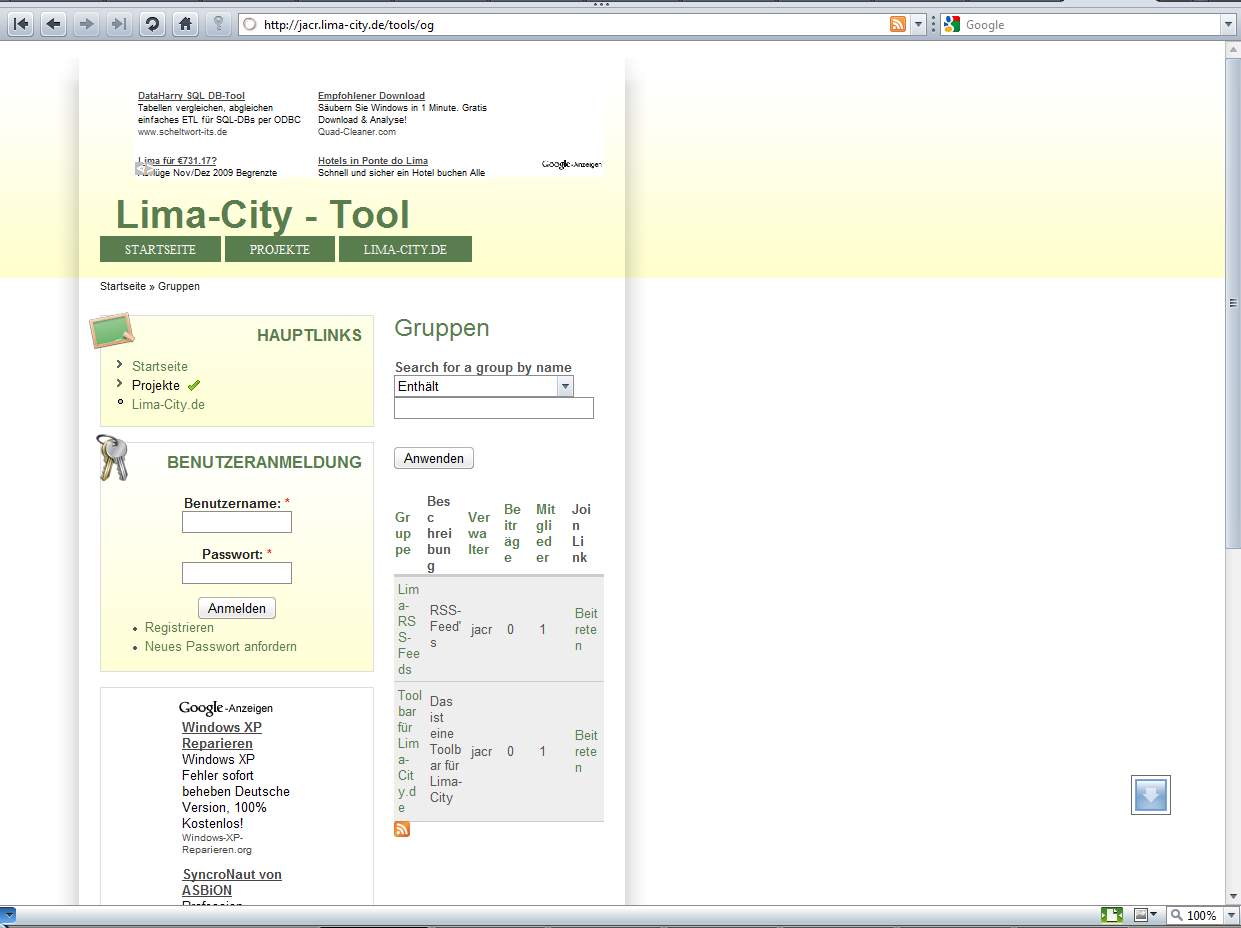Click the panel toggle icon at bottom-left

7,914
